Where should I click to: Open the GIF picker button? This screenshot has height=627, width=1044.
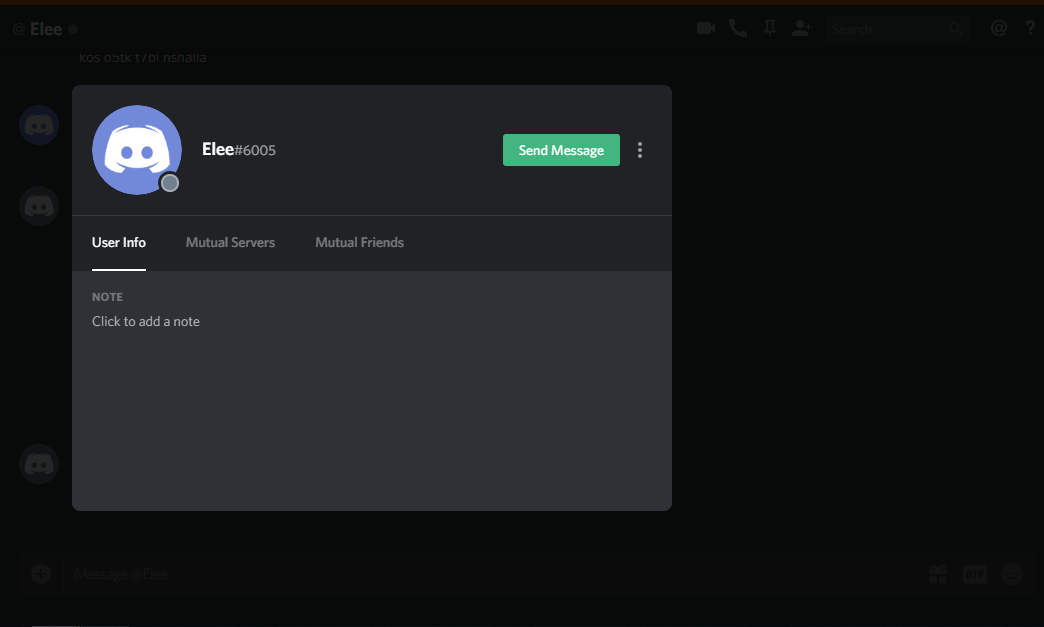click(x=975, y=574)
